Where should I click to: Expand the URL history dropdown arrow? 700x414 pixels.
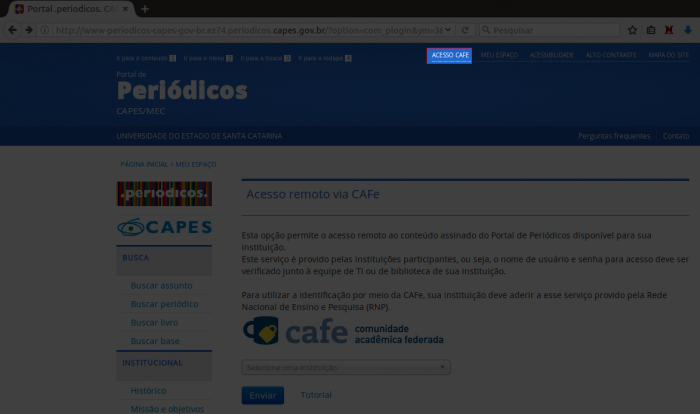pos(448,30)
